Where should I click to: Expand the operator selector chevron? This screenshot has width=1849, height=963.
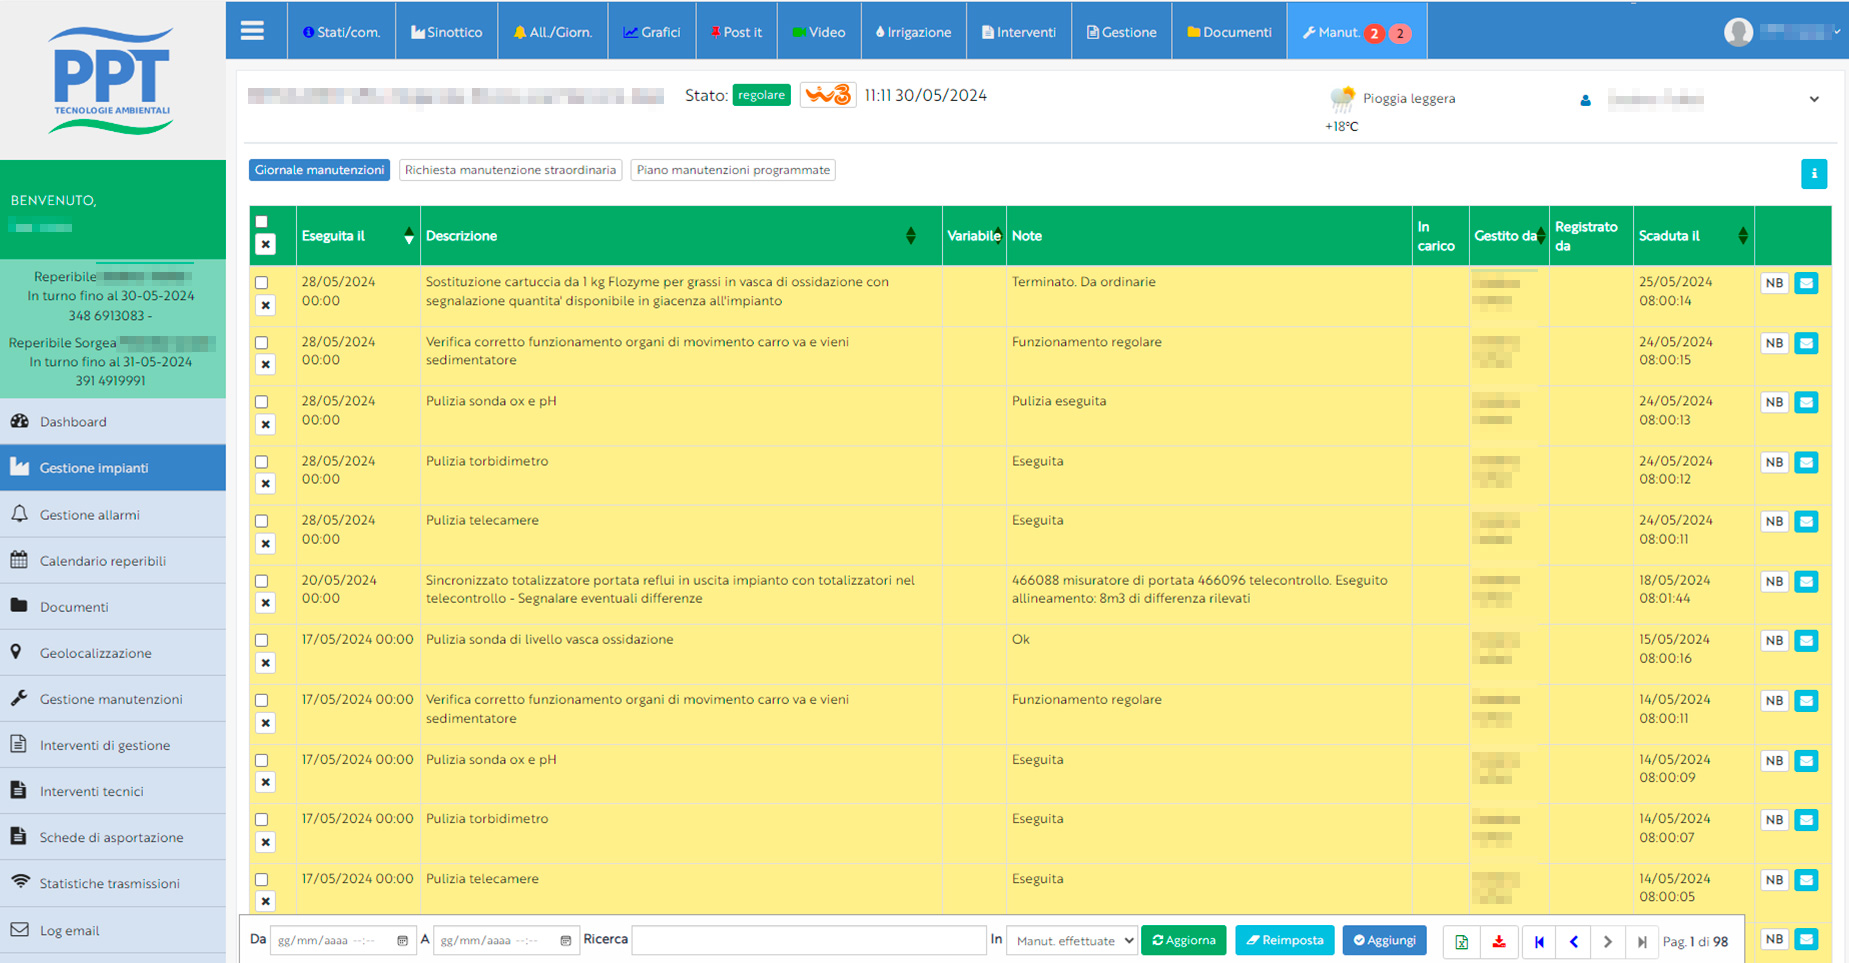(x=1814, y=99)
